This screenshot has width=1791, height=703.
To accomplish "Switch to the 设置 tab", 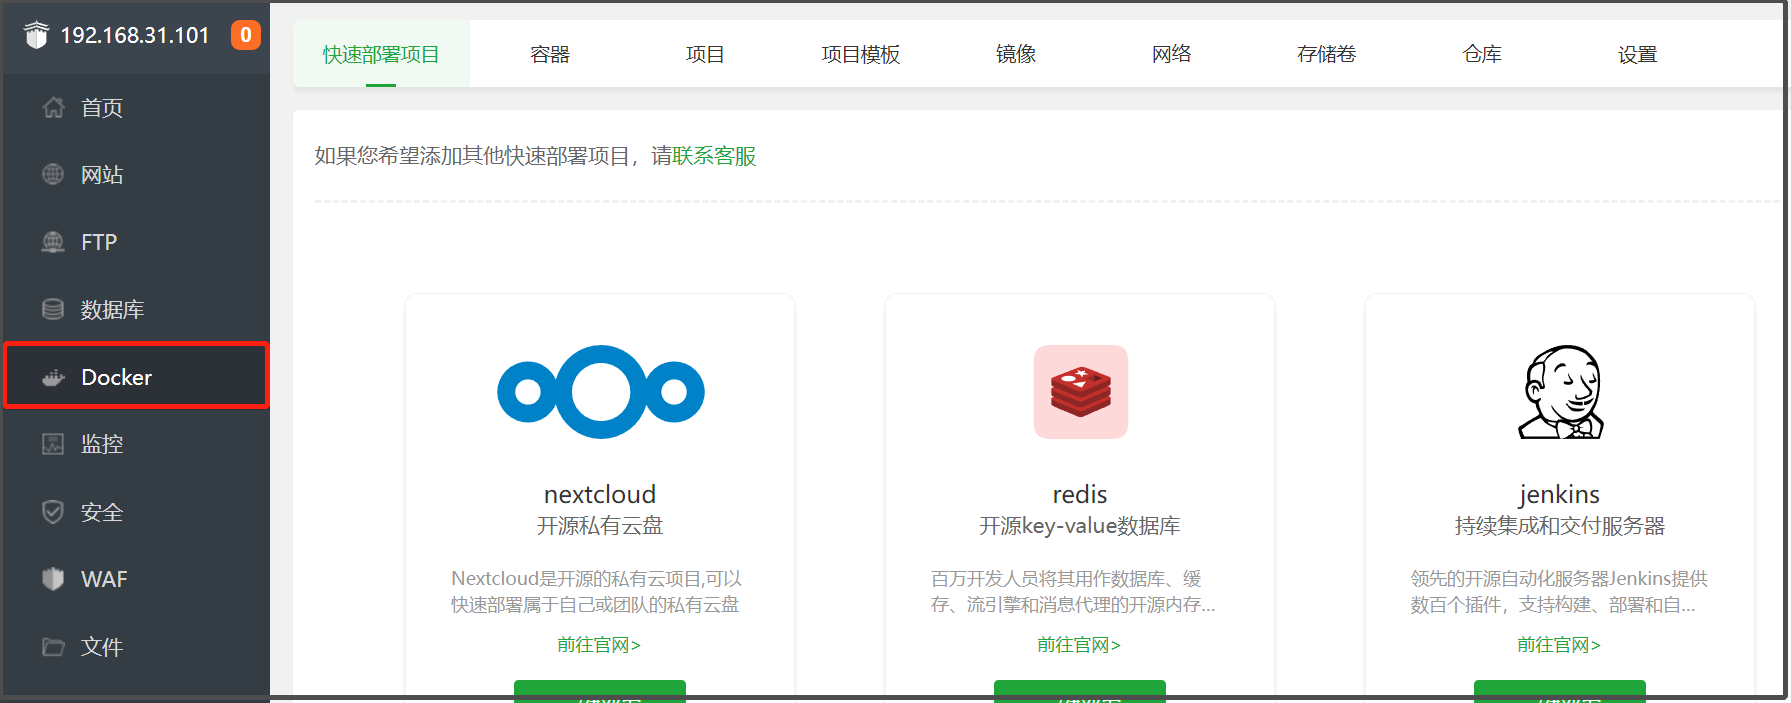I will (1638, 54).
